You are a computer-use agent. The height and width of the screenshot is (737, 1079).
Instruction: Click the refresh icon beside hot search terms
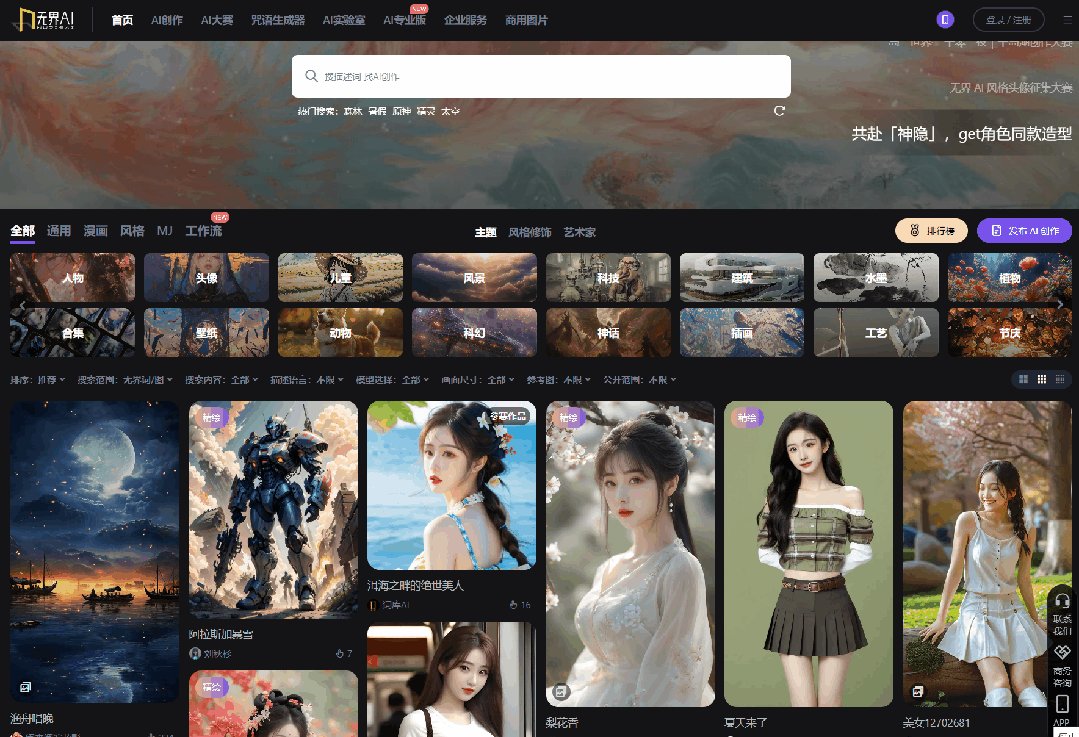click(x=779, y=111)
